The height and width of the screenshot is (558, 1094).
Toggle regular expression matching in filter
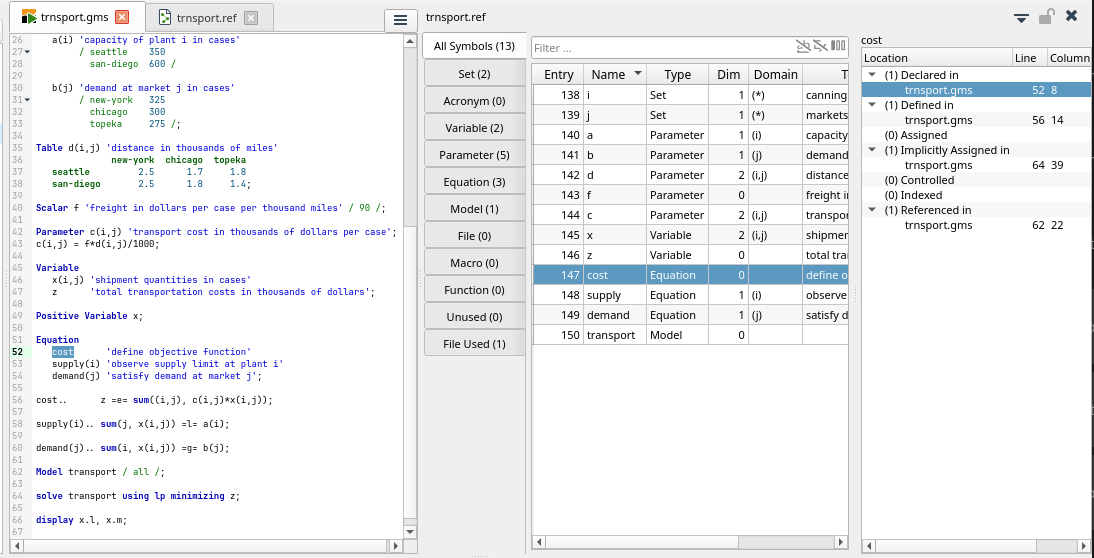pos(820,47)
